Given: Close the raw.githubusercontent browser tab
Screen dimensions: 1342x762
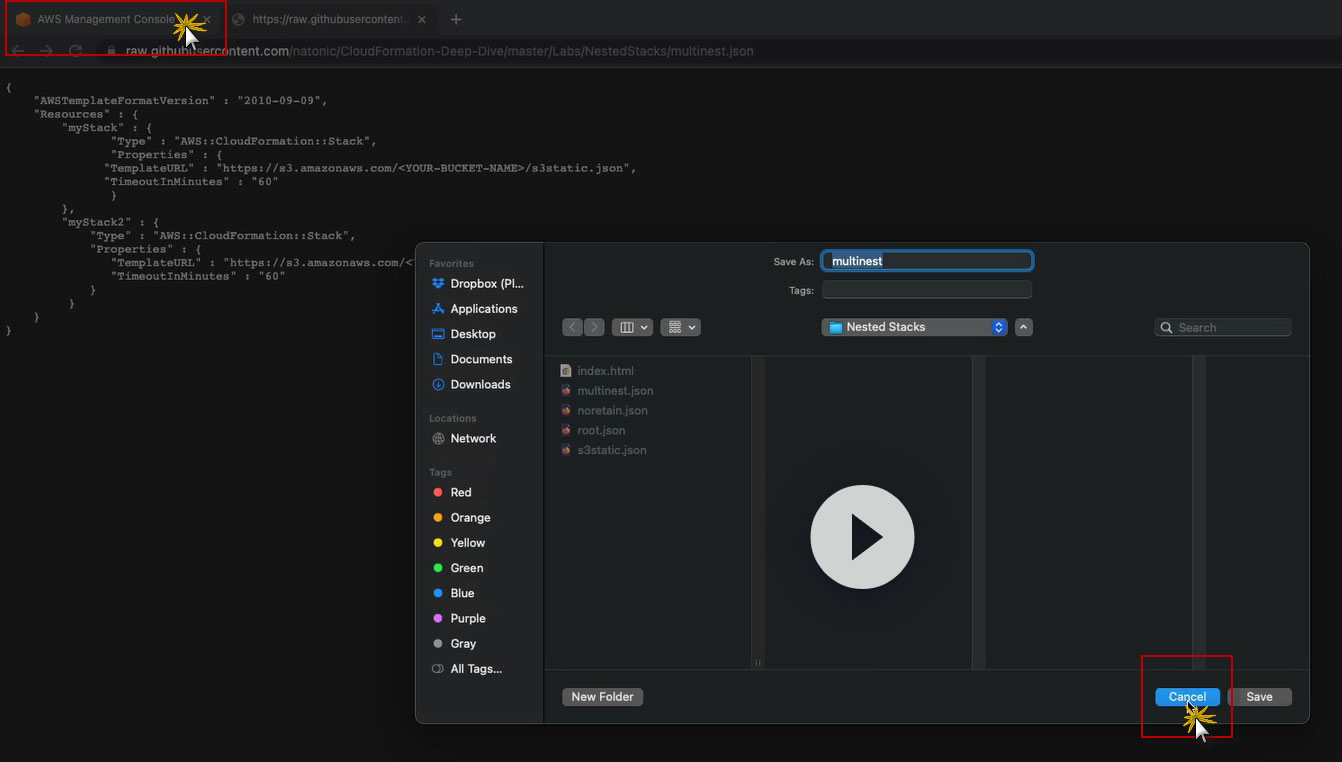Looking at the screenshot, I should [x=422, y=19].
